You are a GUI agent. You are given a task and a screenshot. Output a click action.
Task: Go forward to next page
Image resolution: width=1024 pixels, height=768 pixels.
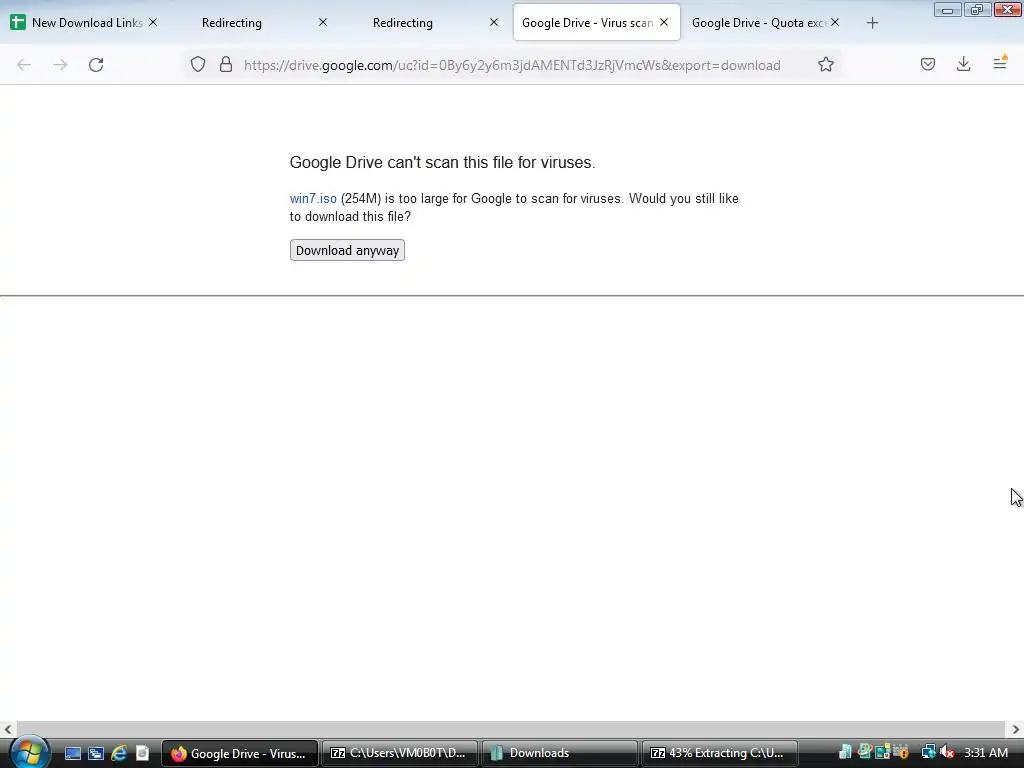pyautogui.click(x=60, y=65)
